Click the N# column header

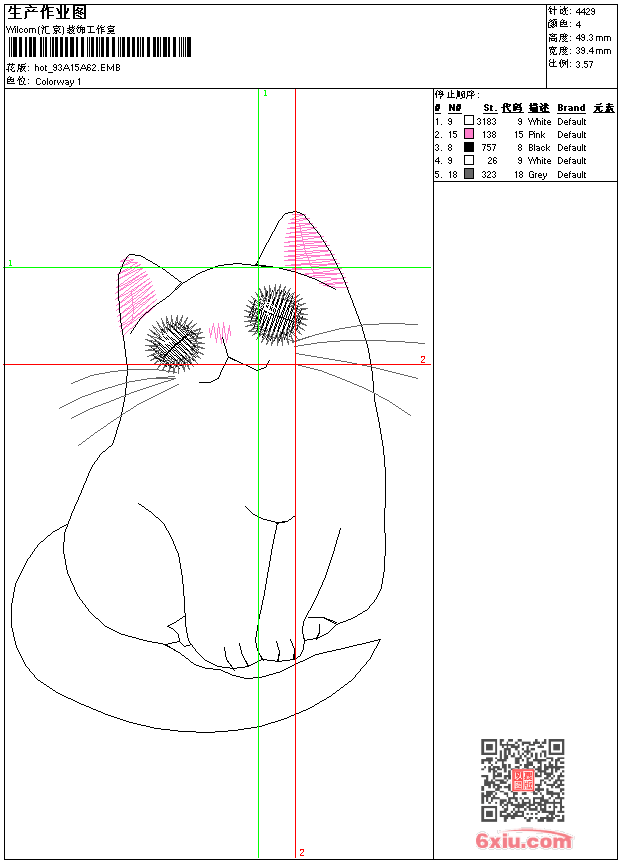[x=455, y=108]
